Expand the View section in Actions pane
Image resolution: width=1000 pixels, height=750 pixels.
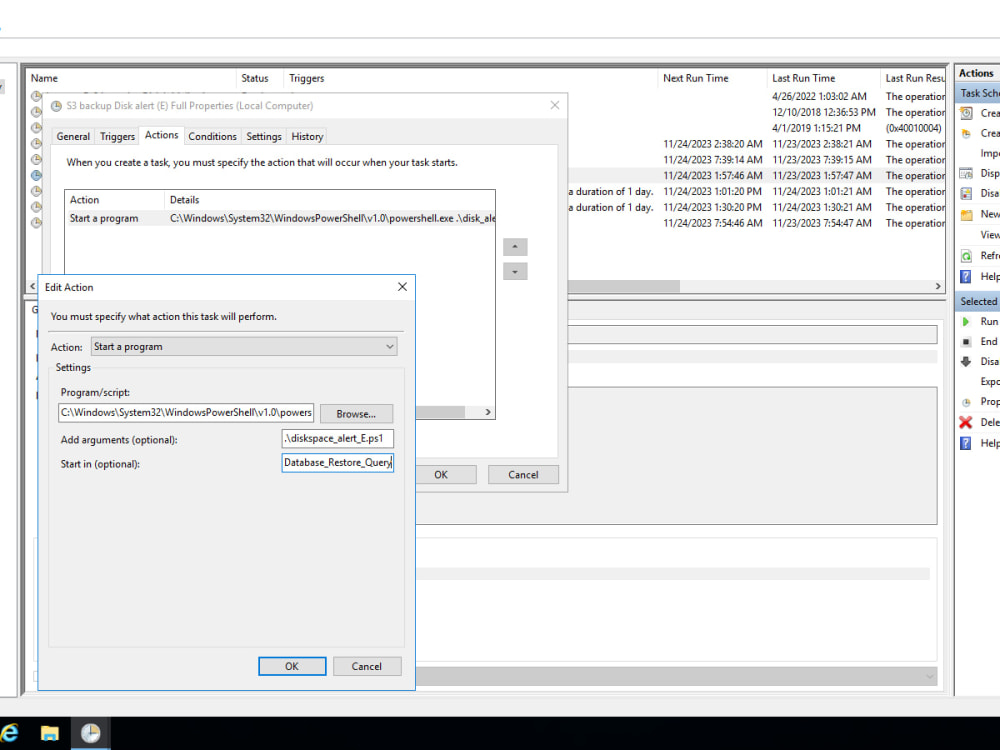990,234
